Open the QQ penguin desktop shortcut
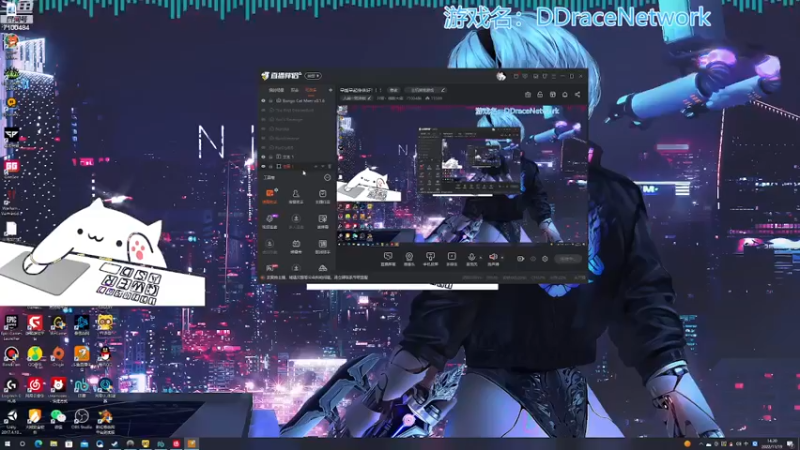 coord(105,354)
